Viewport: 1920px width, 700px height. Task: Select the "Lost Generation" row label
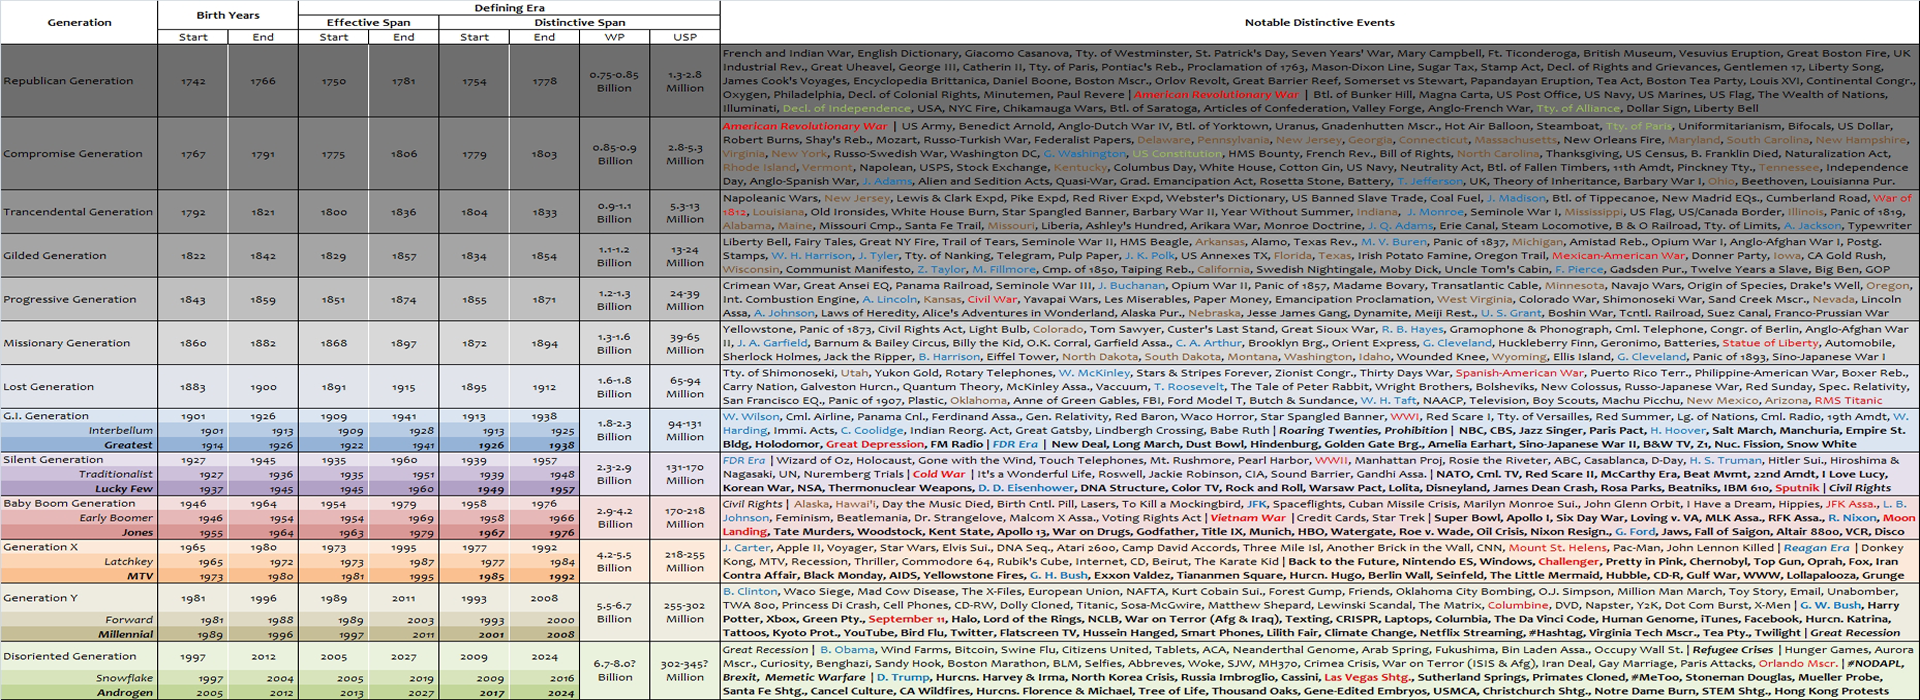[x=79, y=387]
